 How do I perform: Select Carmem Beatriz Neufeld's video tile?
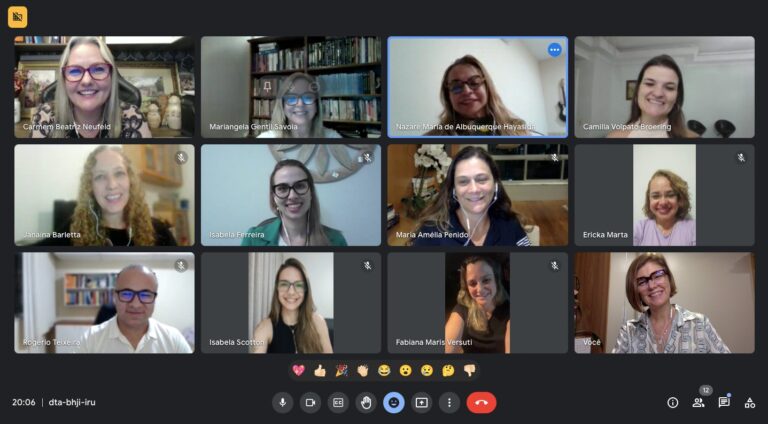tap(104, 87)
